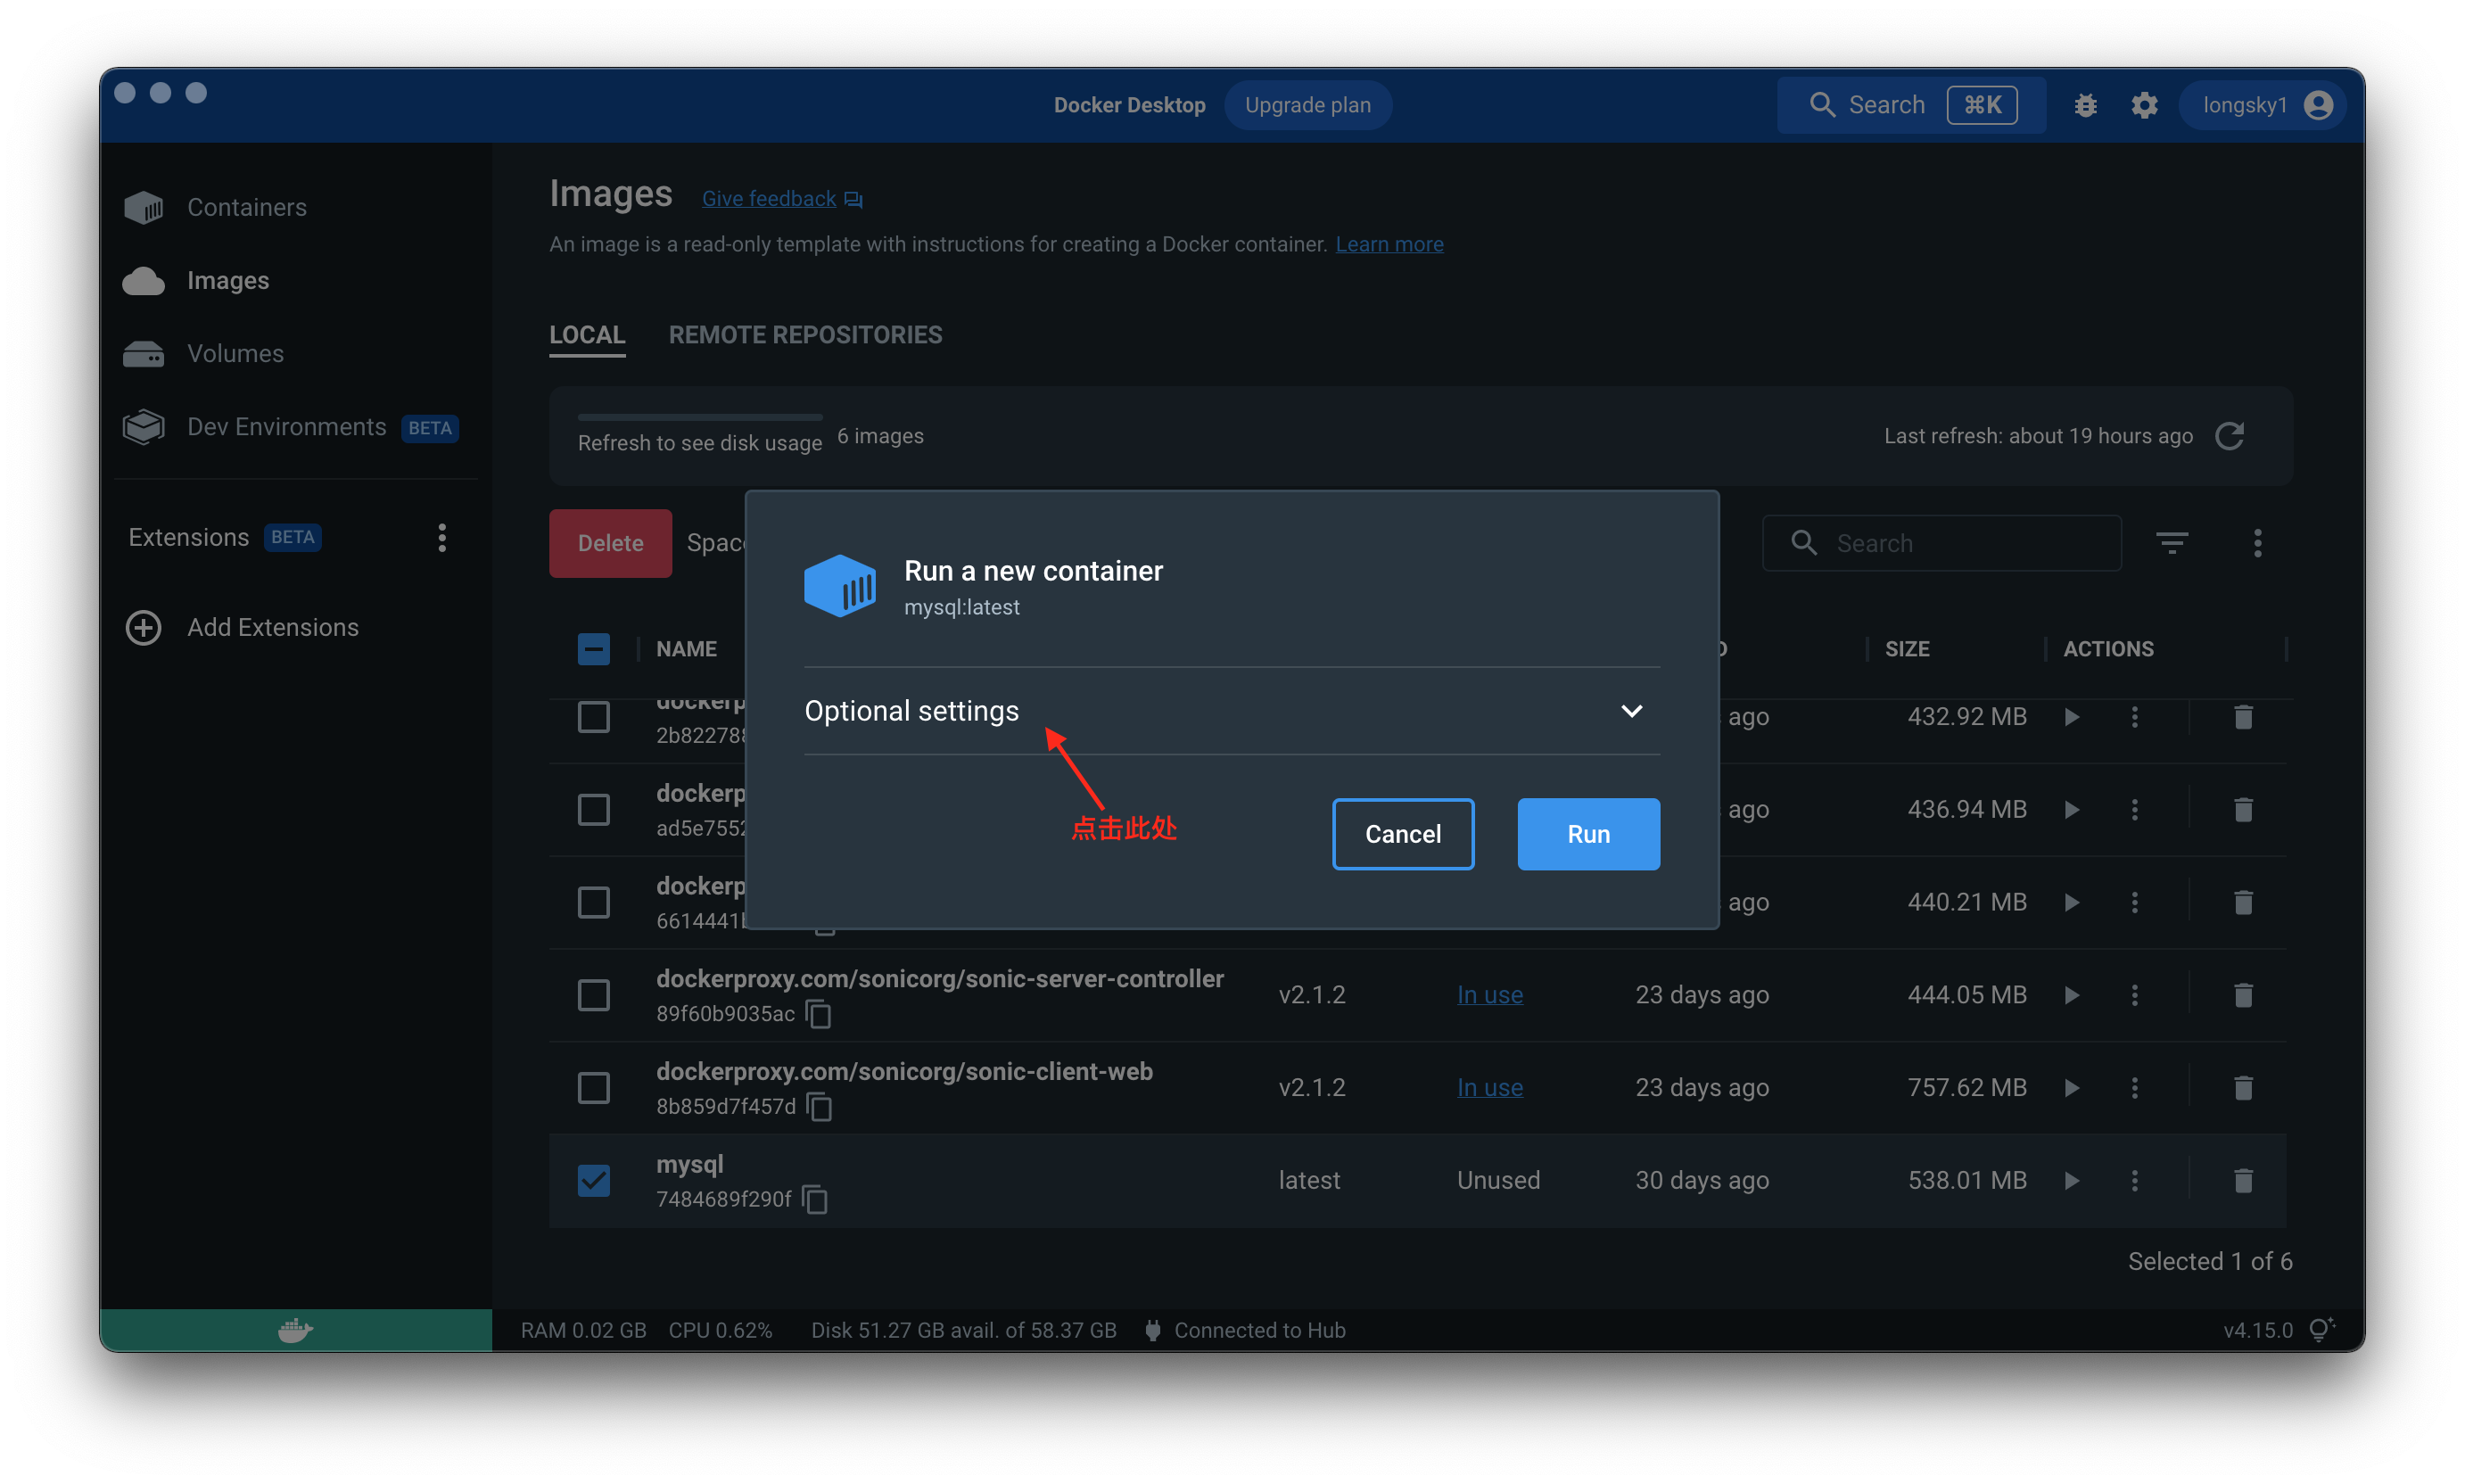Check the sonic-client-web row checkbox
This screenshot has height=1484, width=2465.
[x=593, y=1087]
